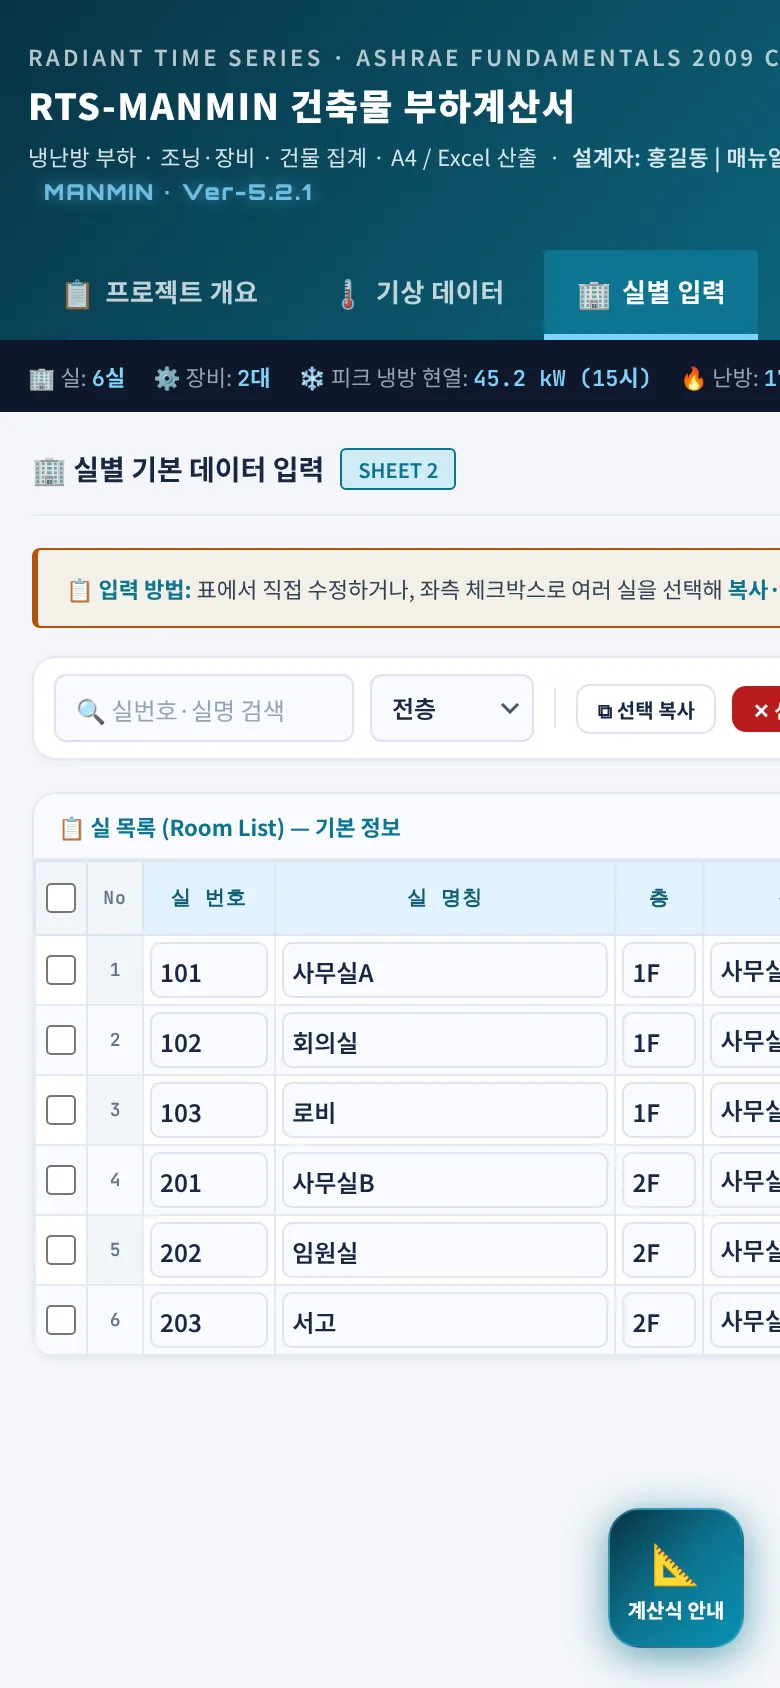
Task: Edit the 1F floor field for room 102
Action: (x=658, y=1041)
